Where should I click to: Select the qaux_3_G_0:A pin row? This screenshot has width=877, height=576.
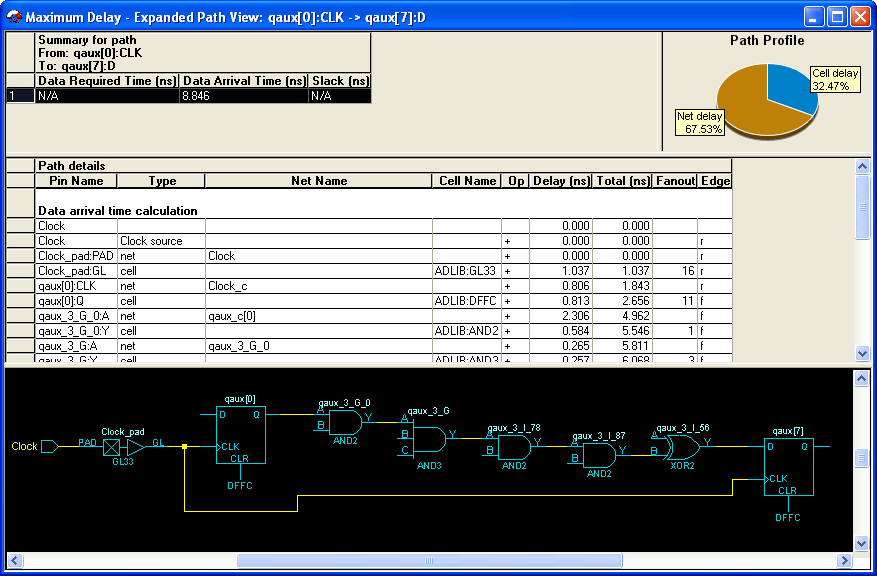pos(384,316)
